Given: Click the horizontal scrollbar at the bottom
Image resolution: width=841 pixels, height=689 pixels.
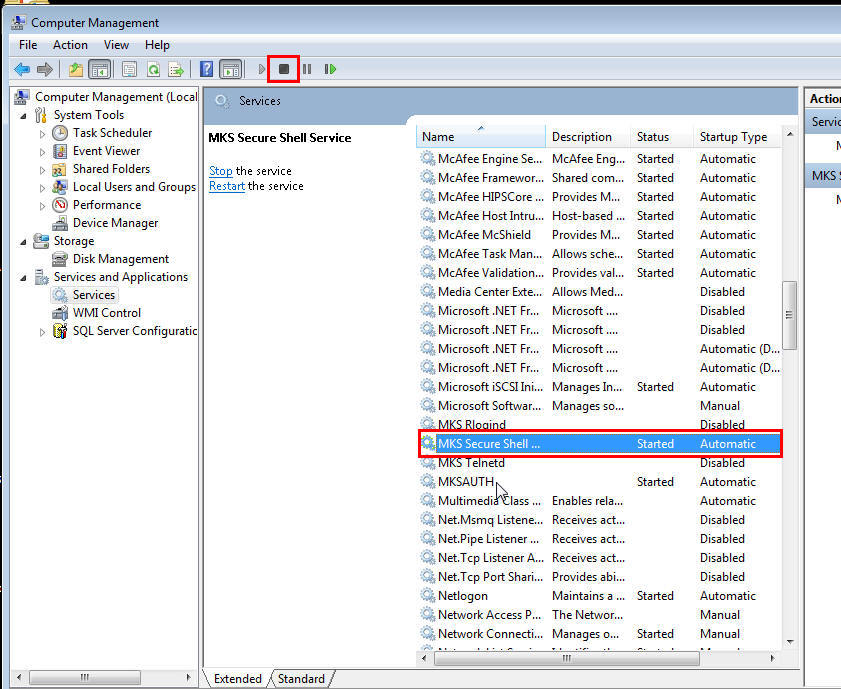Looking at the screenshot, I should tap(85, 677).
